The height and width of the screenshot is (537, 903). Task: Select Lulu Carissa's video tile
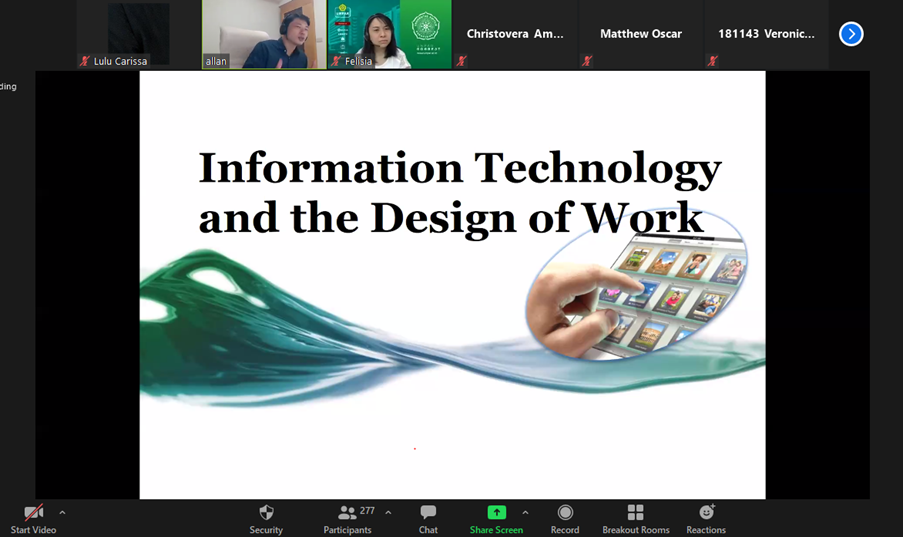pos(138,34)
